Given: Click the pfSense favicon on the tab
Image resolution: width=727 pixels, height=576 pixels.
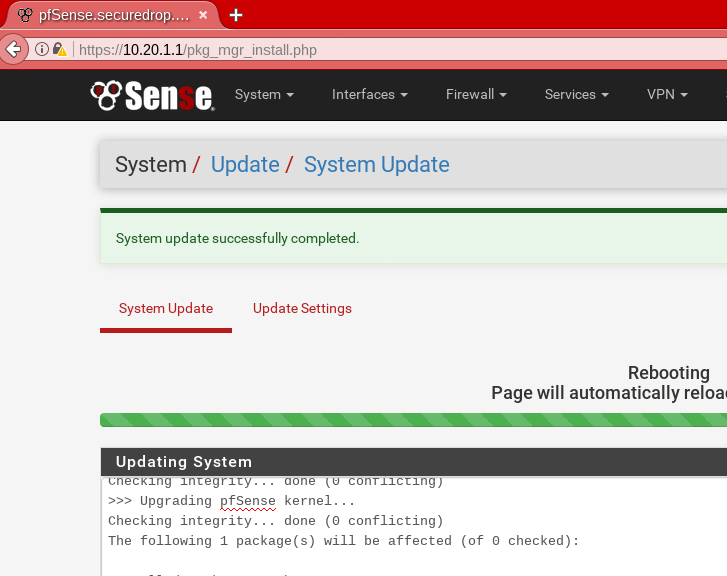Looking at the screenshot, I should (x=25, y=15).
